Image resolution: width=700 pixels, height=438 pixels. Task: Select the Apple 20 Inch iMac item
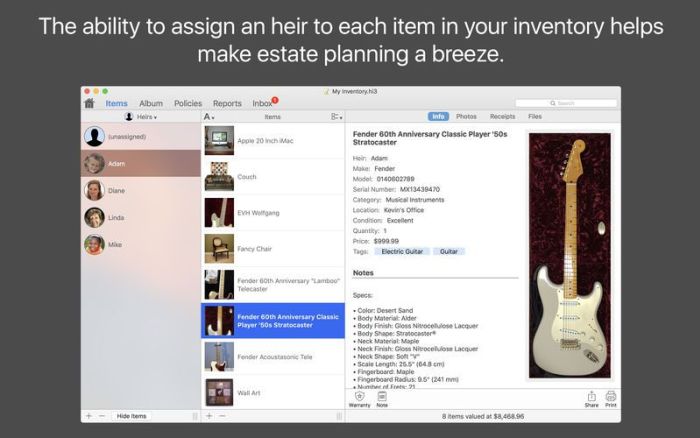[273, 141]
